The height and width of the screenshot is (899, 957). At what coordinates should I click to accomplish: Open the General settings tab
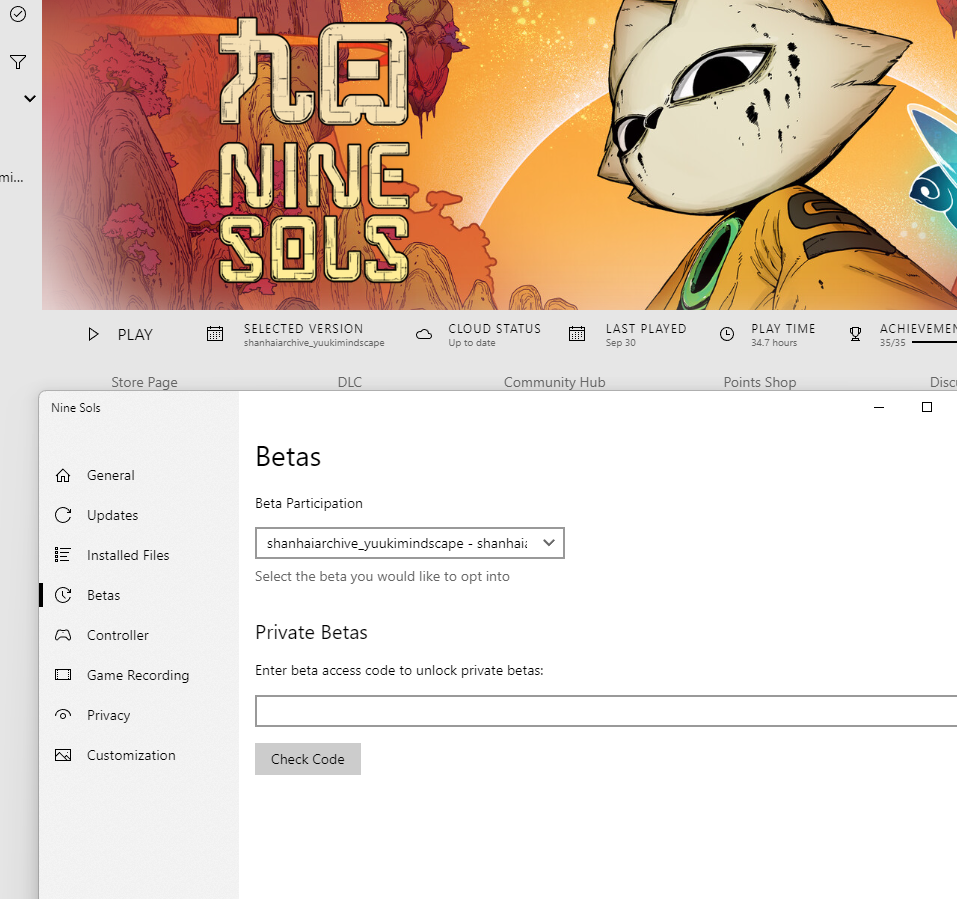point(110,475)
